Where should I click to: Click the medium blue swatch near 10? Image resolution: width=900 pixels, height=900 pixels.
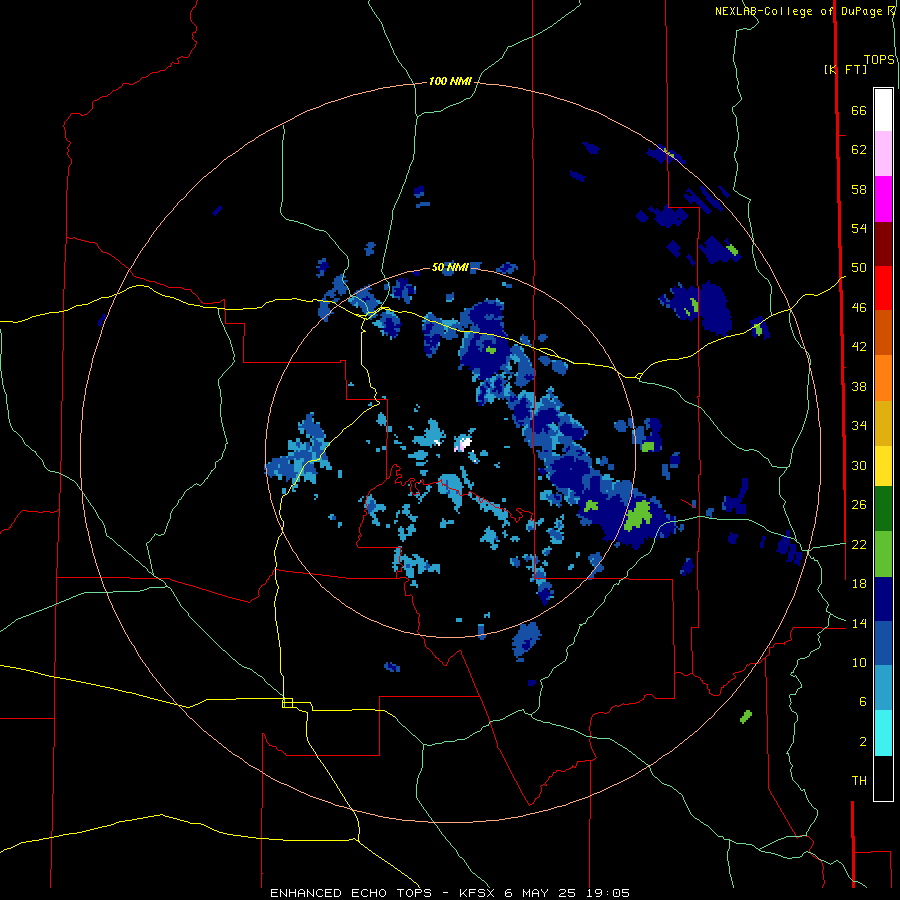pyautogui.click(x=883, y=643)
